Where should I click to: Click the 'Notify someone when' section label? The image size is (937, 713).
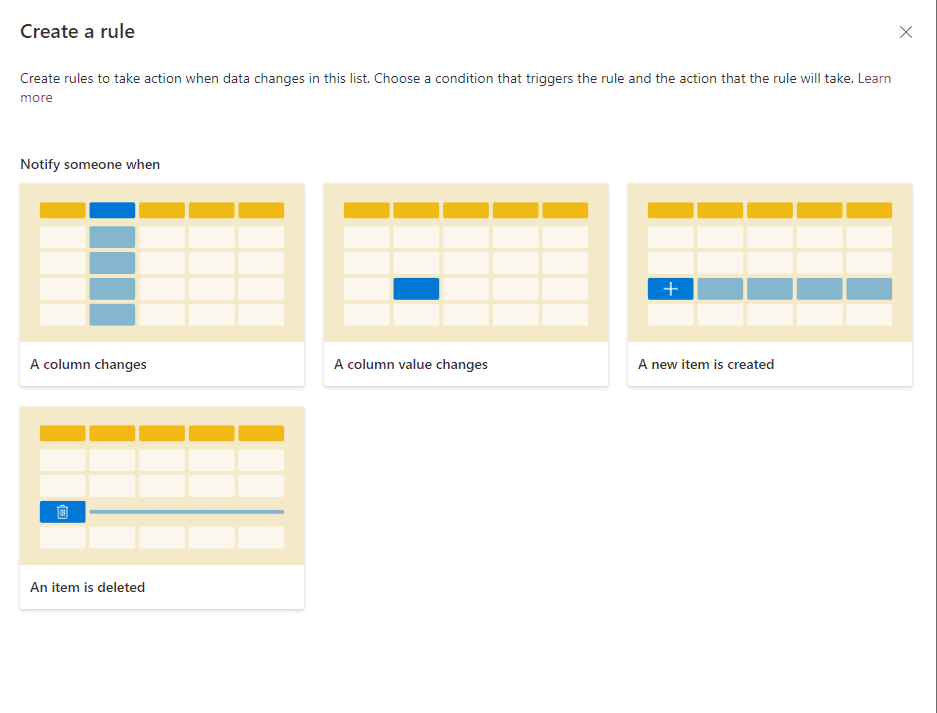coord(90,164)
